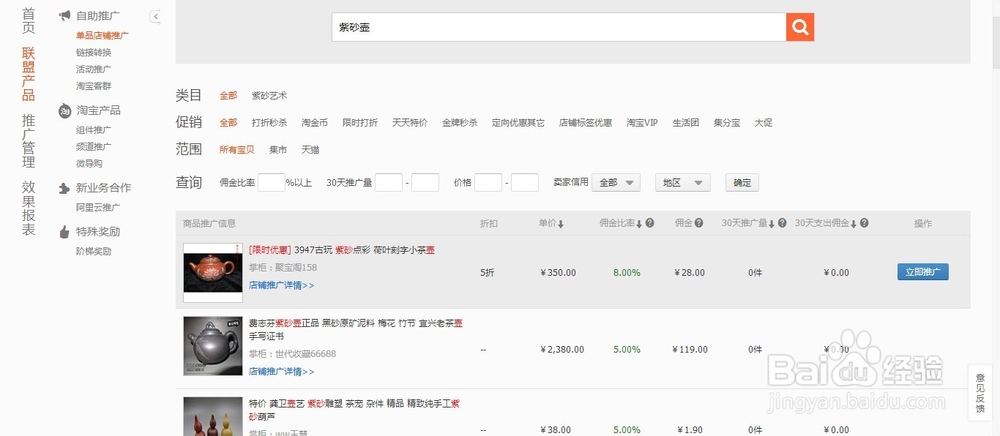Click the 30天推广量 minimum input field
The height and width of the screenshot is (436, 1000).
[x=388, y=183]
